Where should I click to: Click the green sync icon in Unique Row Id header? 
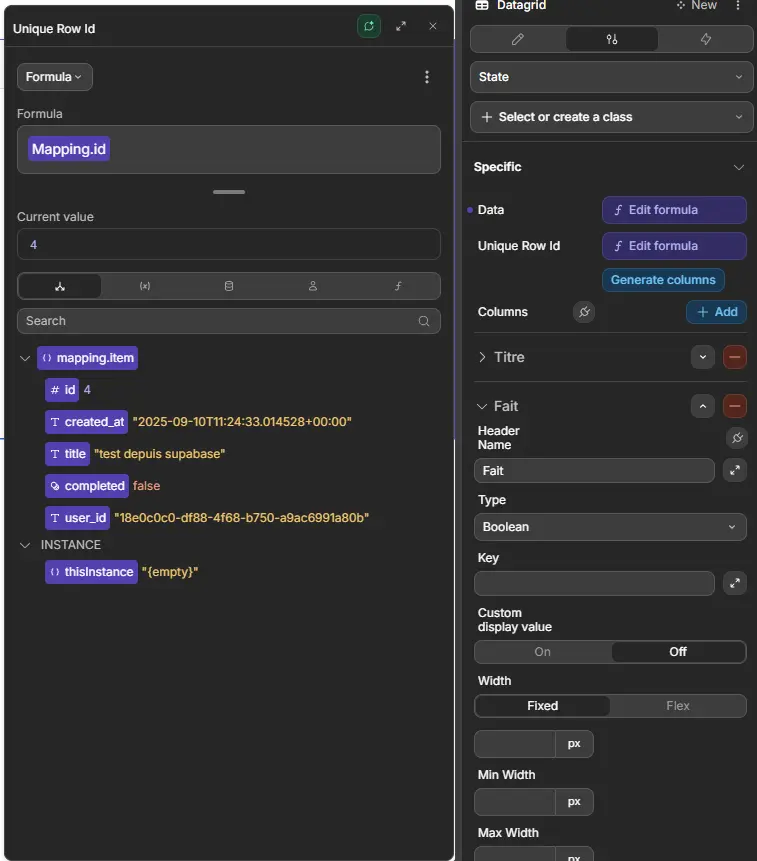click(369, 26)
